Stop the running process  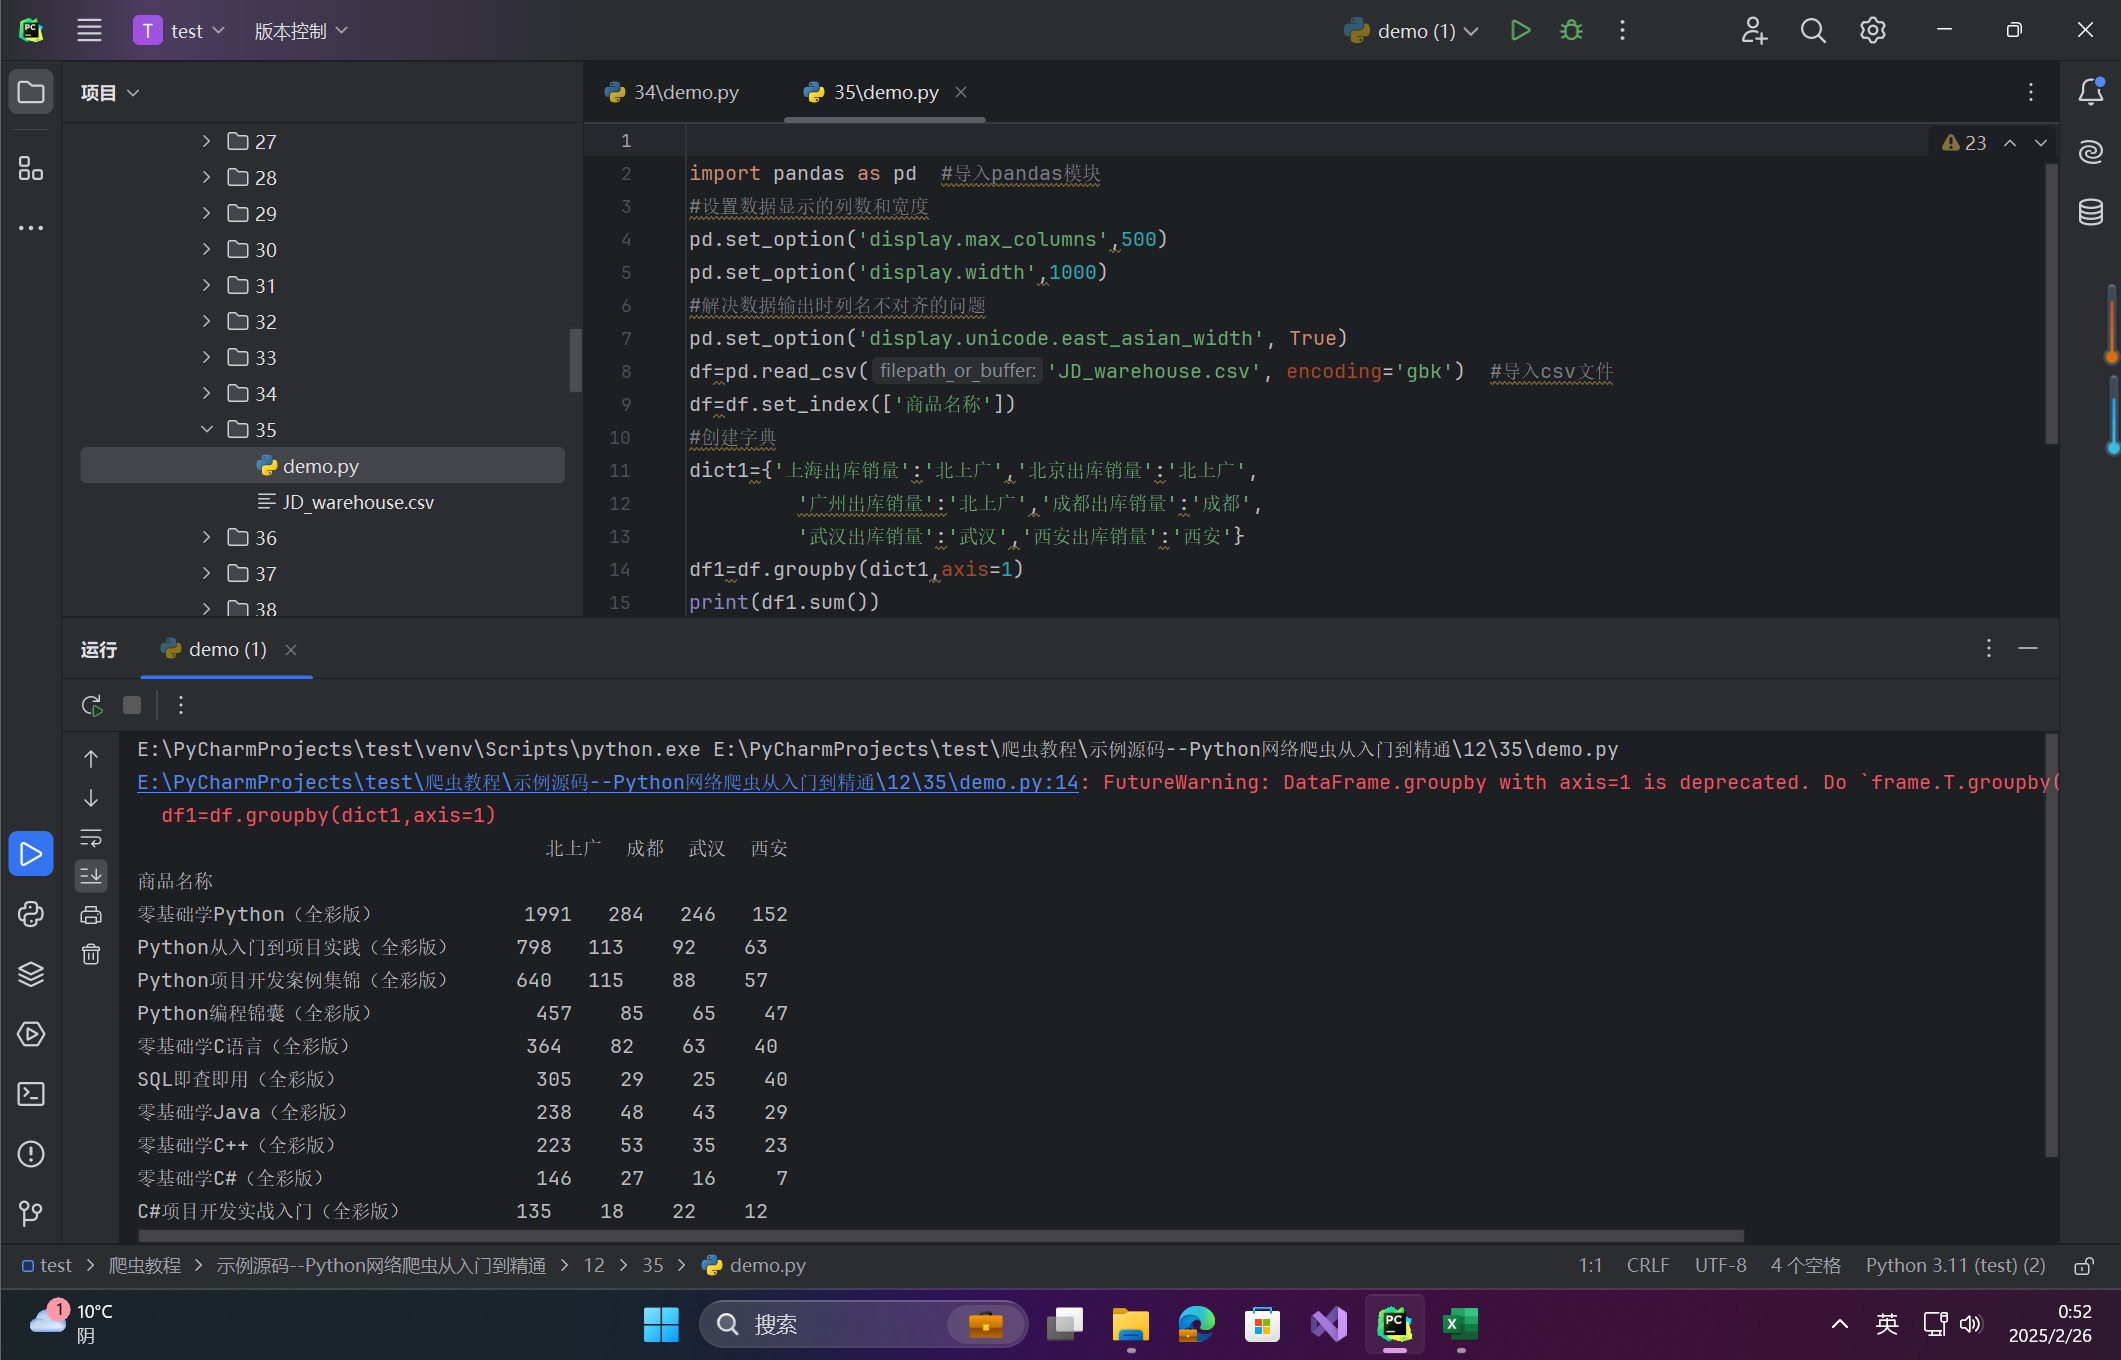132,705
